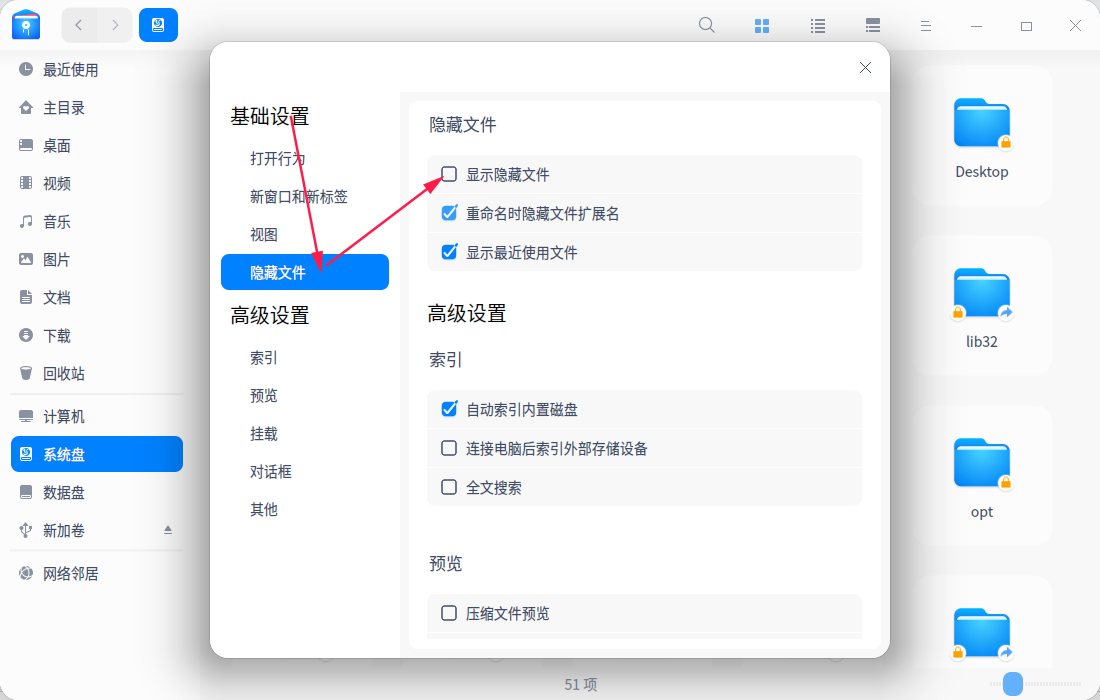Click the 最近使用 clock icon
This screenshot has width=1100, height=700.
pyautogui.click(x=26, y=69)
